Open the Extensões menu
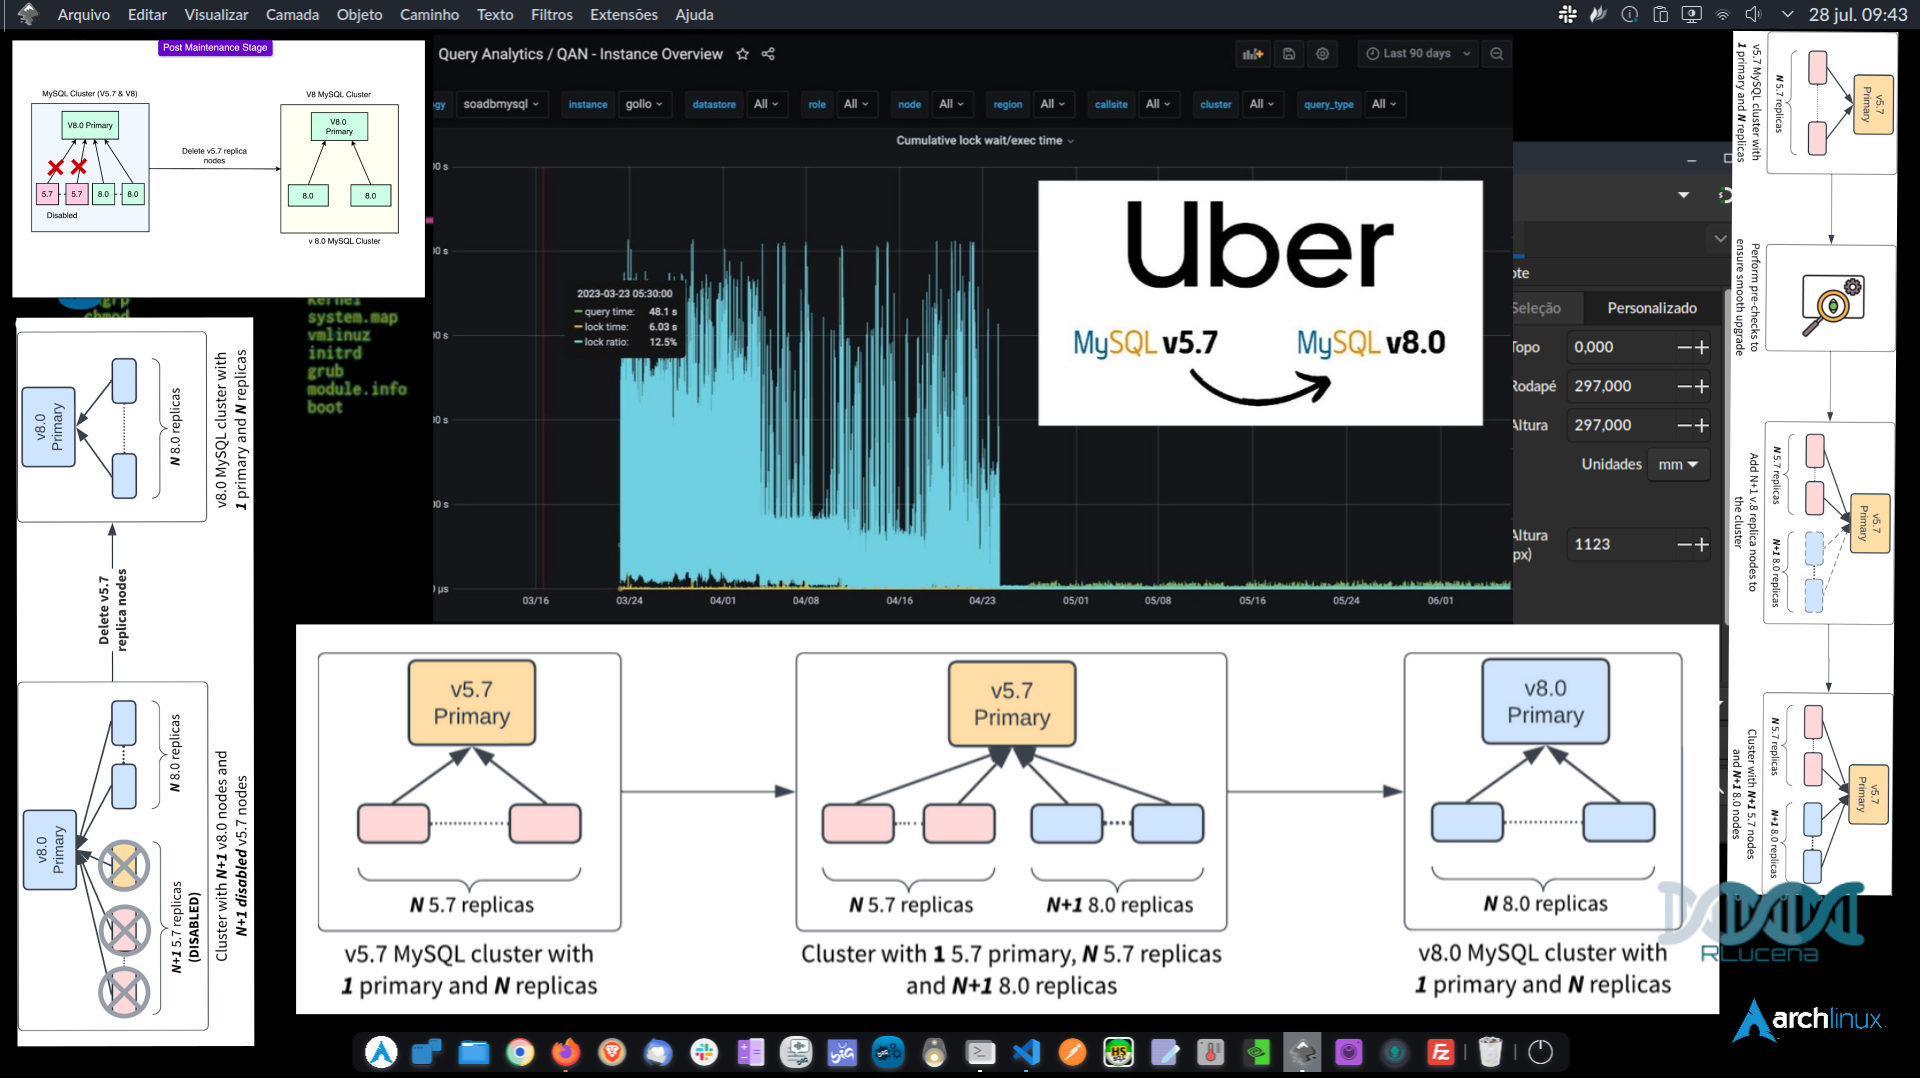 point(624,14)
